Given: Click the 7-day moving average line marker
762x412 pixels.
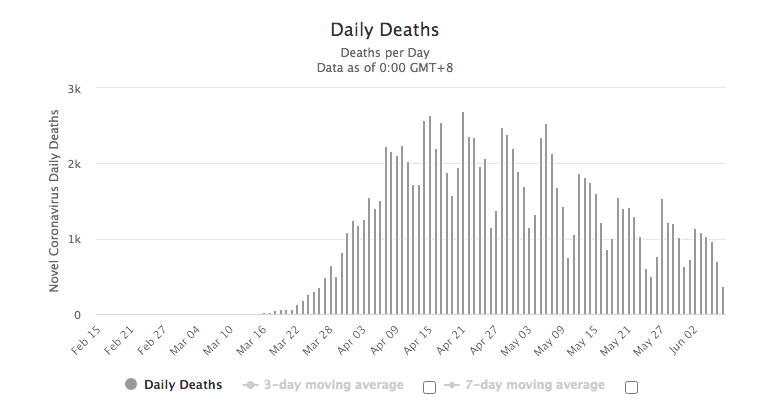Looking at the screenshot, I should (451, 385).
